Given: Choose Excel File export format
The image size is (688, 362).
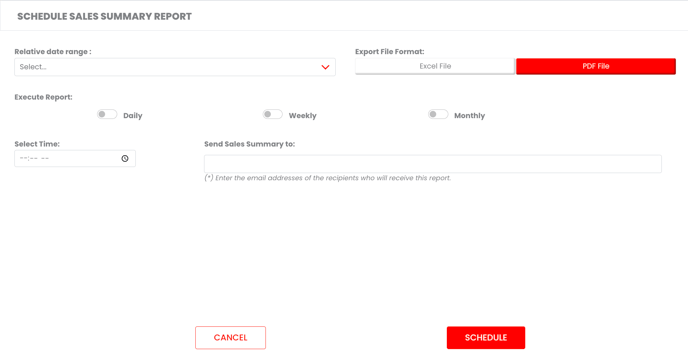Looking at the screenshot, I should coord(435,66).
